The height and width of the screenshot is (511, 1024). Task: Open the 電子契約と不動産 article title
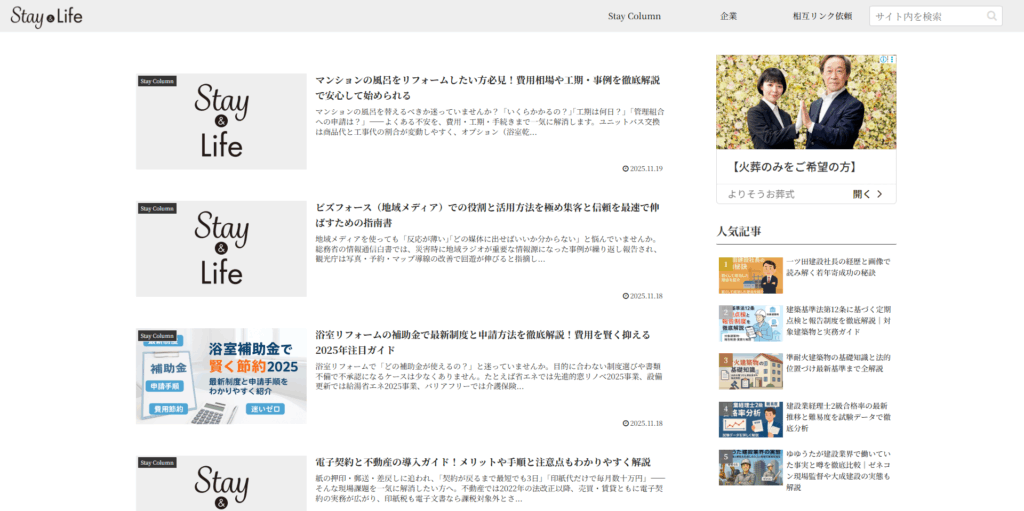(x=482, y=462)
